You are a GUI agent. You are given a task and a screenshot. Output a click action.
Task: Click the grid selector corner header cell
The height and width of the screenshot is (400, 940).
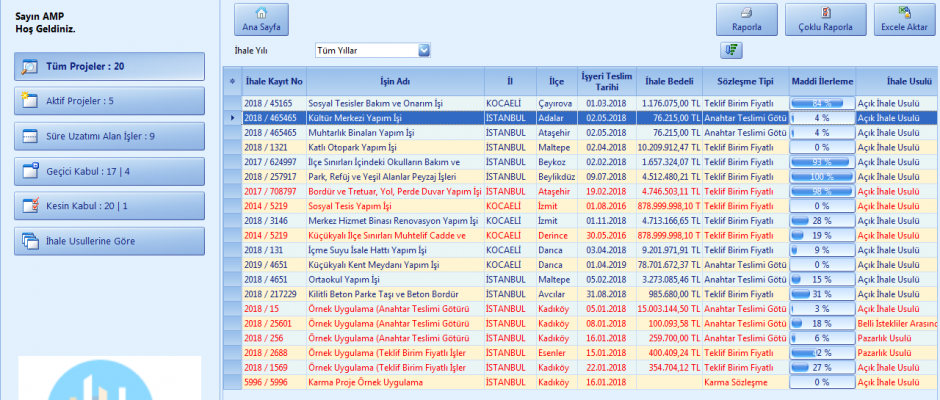click(233, 80)
